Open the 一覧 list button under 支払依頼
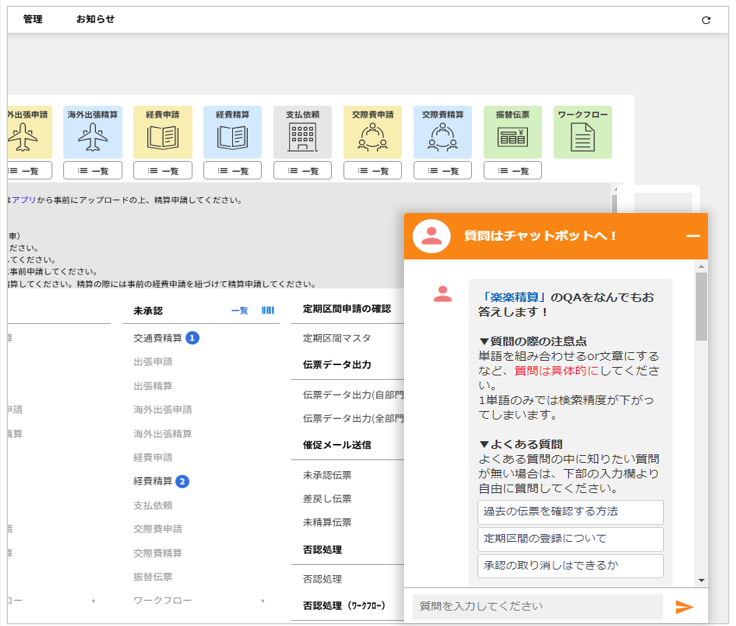Viewport: 736px width, 626px height. 302,171
